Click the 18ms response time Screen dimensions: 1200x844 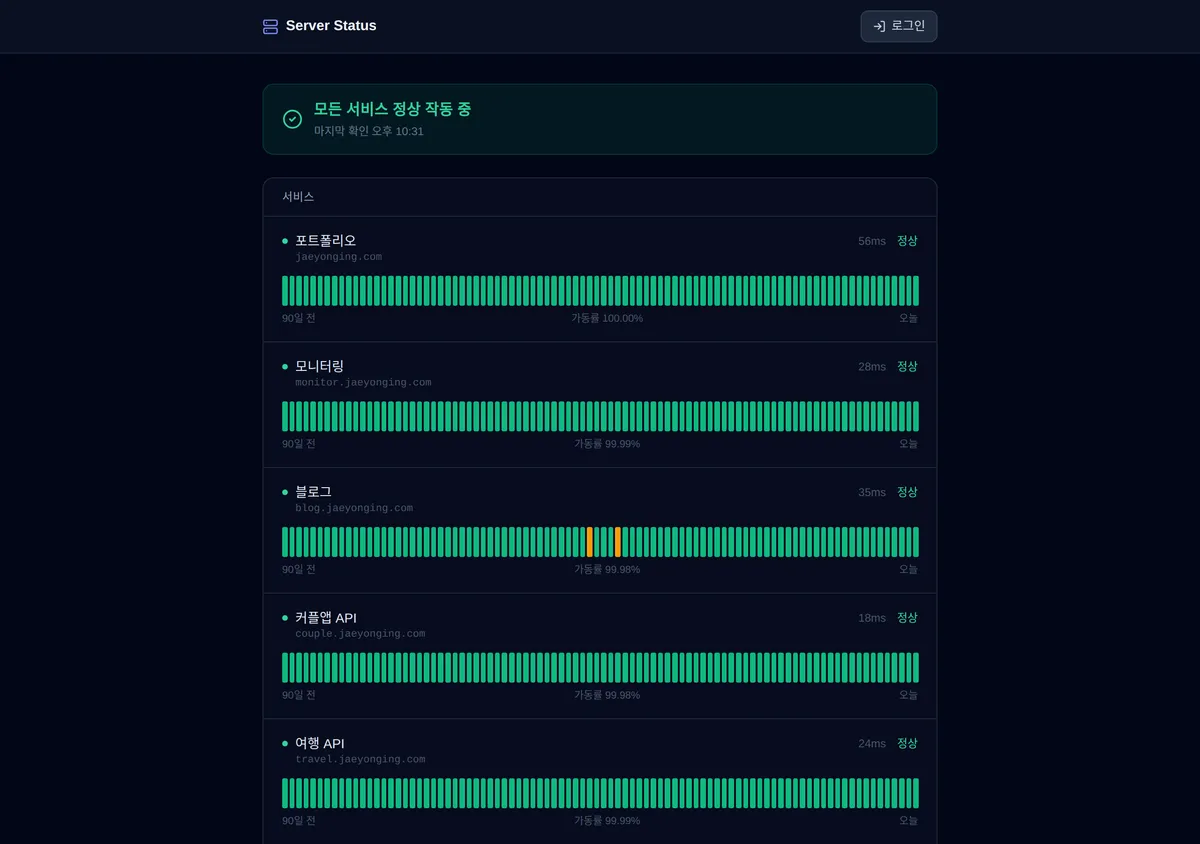point(872,618)
